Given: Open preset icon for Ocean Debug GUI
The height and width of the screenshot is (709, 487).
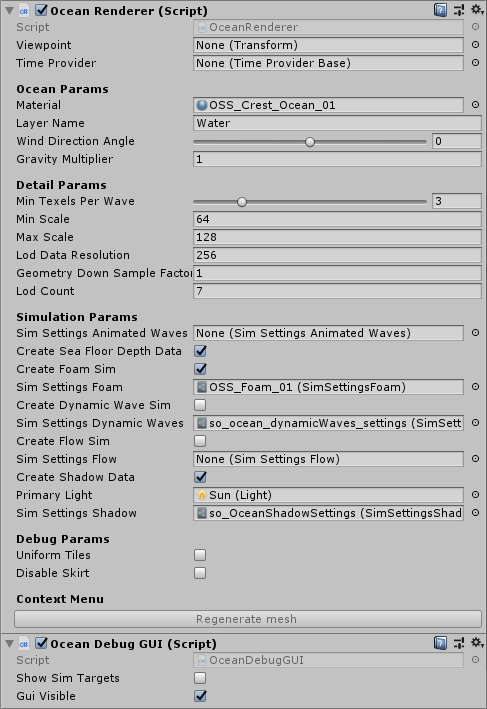Looking at the screenshot, I should click(459, 643).
